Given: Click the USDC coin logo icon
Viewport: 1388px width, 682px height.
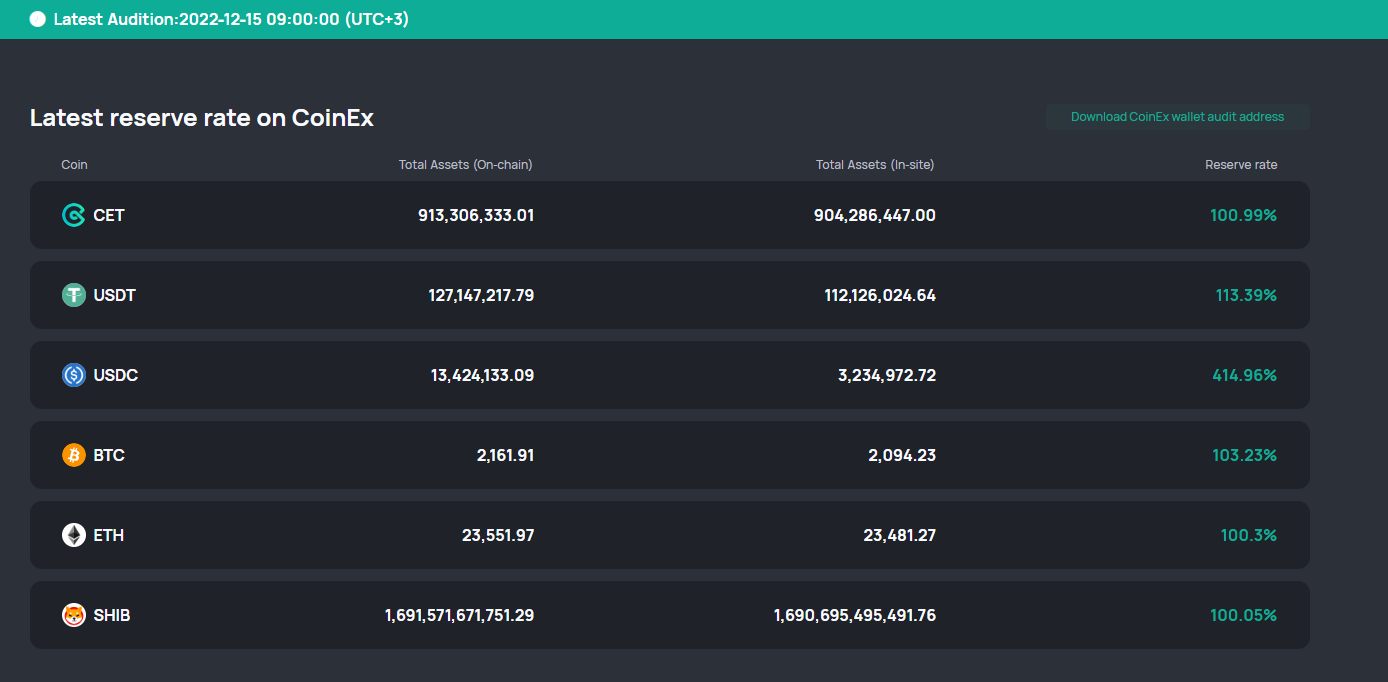Looking at the screenshot, I should point(74,375).
